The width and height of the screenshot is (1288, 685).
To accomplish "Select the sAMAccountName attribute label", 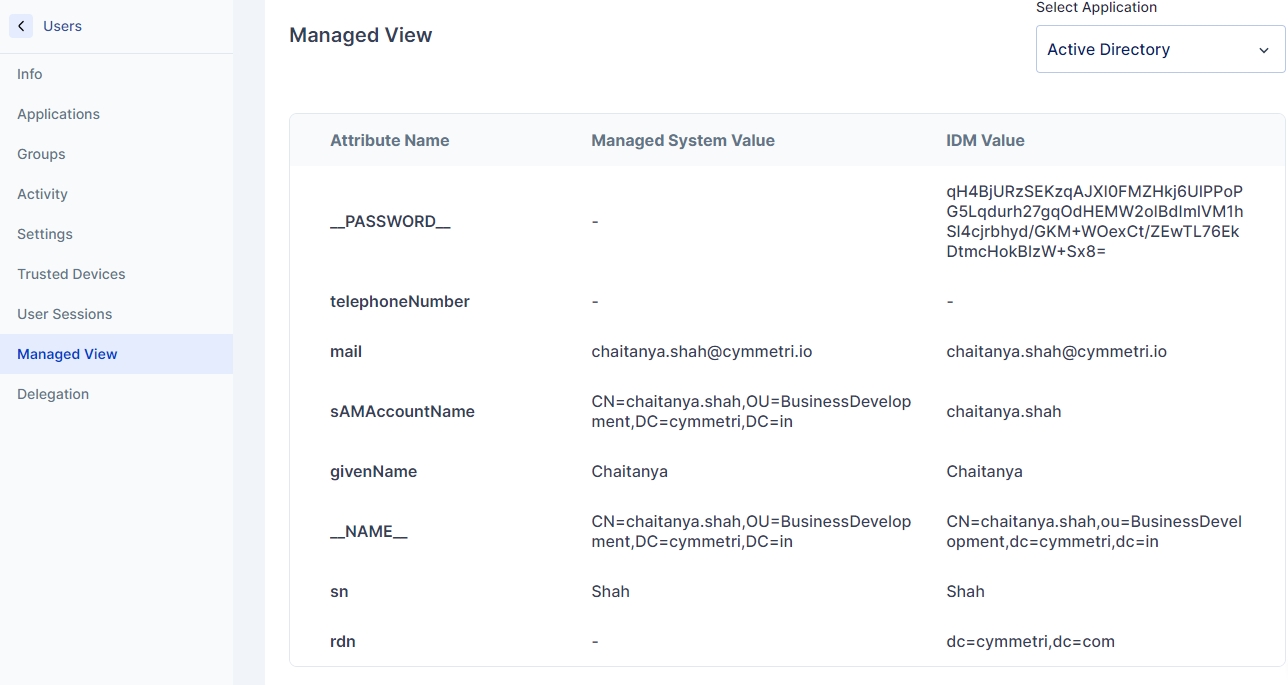I will click(x=402, y=411).
